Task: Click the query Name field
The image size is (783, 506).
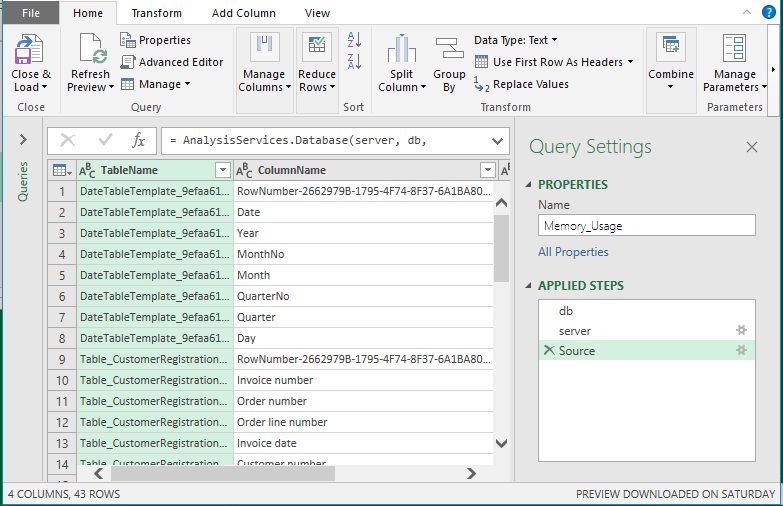Action: [647, 226]
